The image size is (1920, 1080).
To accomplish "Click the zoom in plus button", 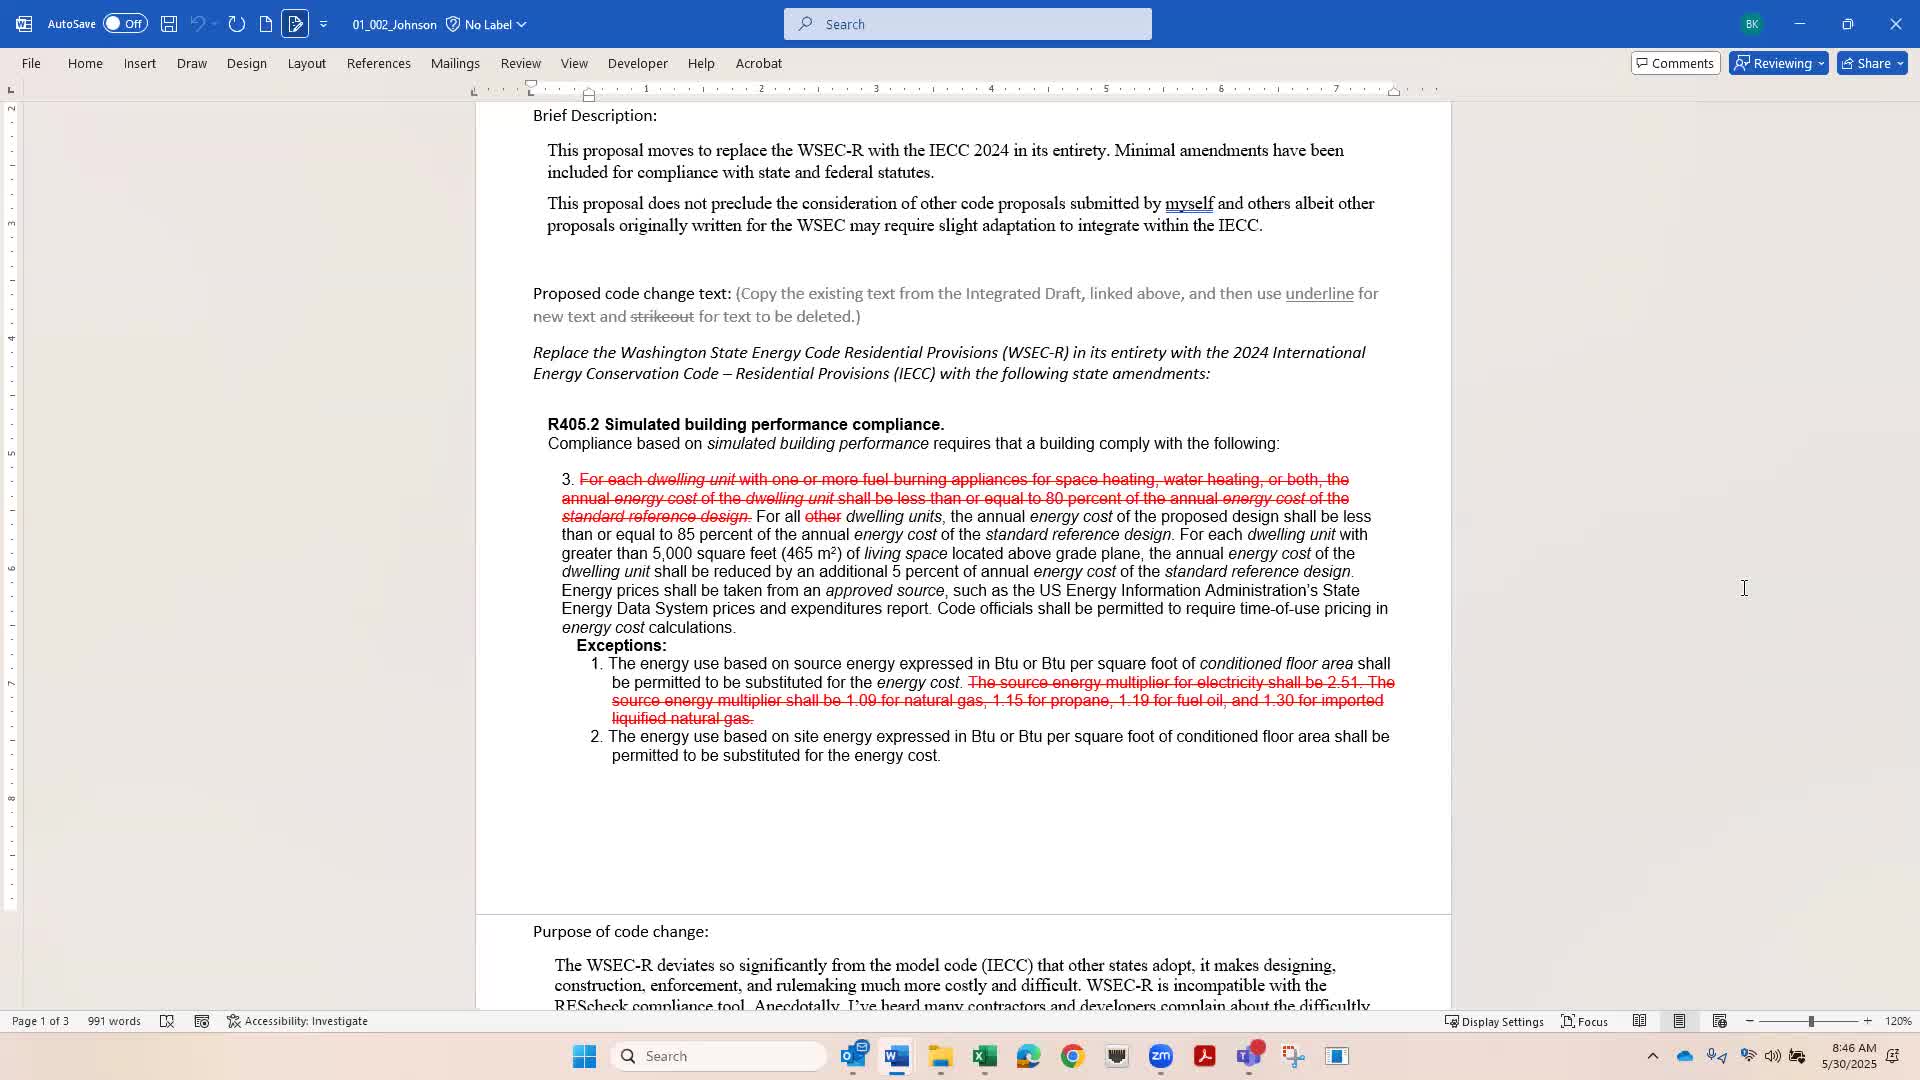I will pyautogui.click(x=1868, y=1021).
